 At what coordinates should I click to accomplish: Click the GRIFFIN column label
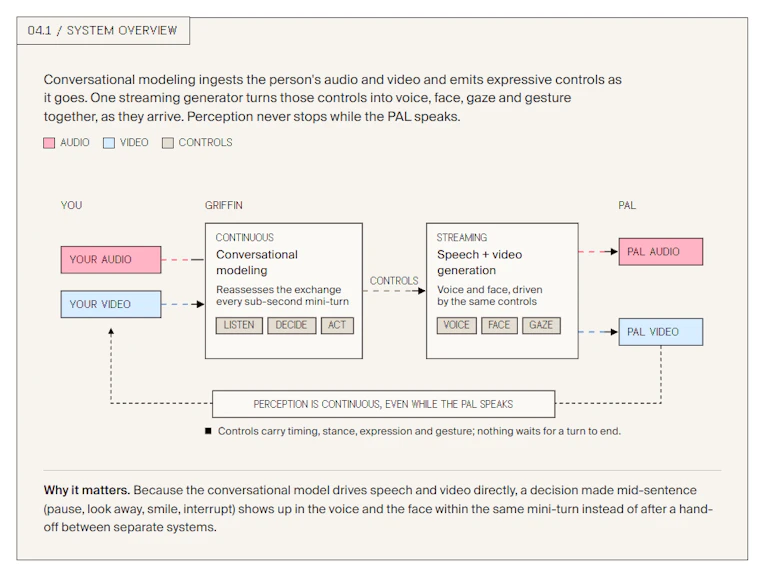(223, 205)
